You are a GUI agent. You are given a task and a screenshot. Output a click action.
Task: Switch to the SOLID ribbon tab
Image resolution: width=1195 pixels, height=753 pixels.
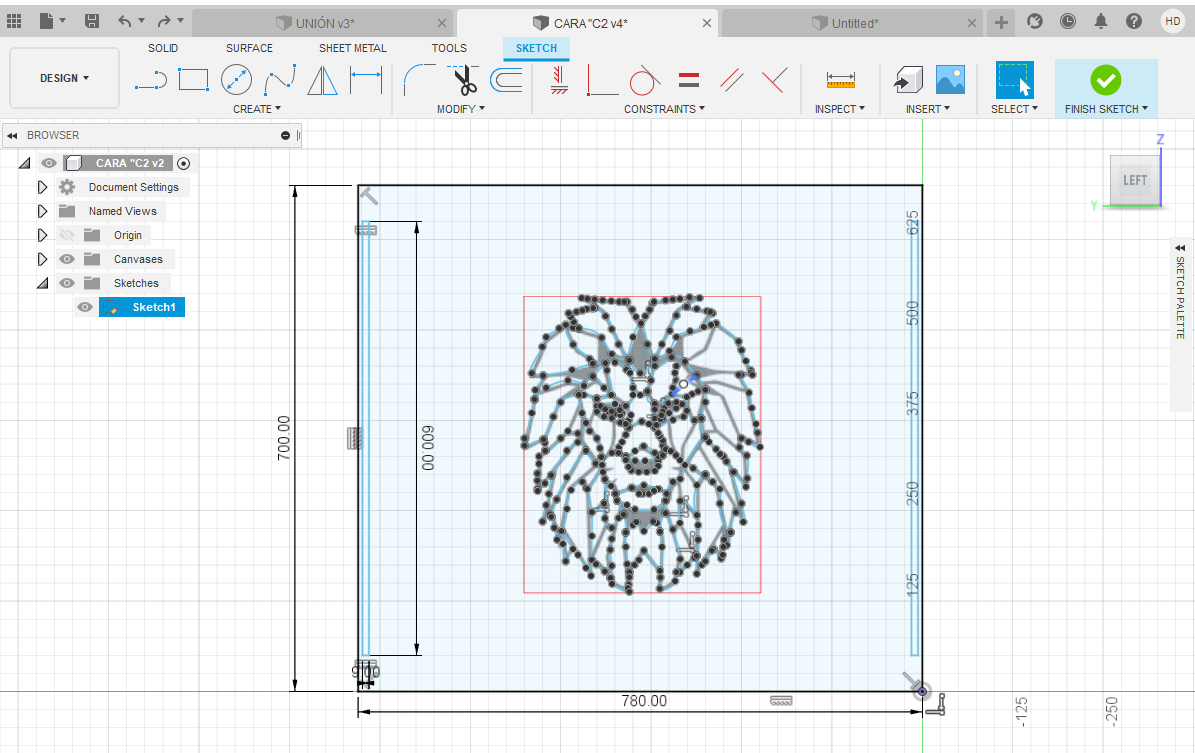[x=163, y=48]
